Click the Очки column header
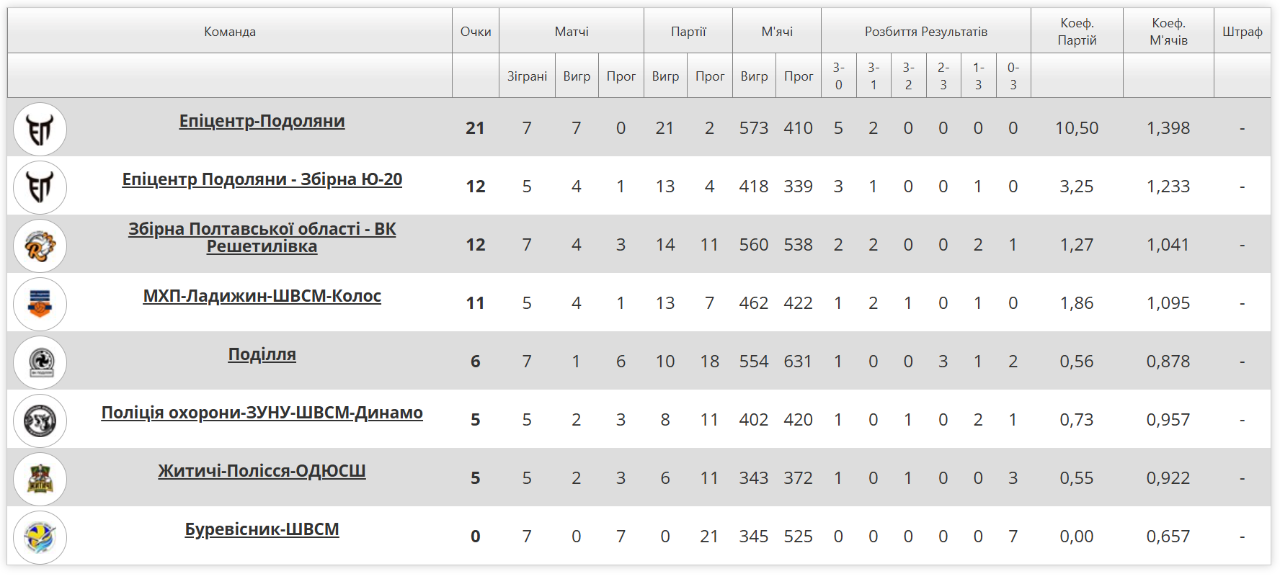 (x=475, y=31)
